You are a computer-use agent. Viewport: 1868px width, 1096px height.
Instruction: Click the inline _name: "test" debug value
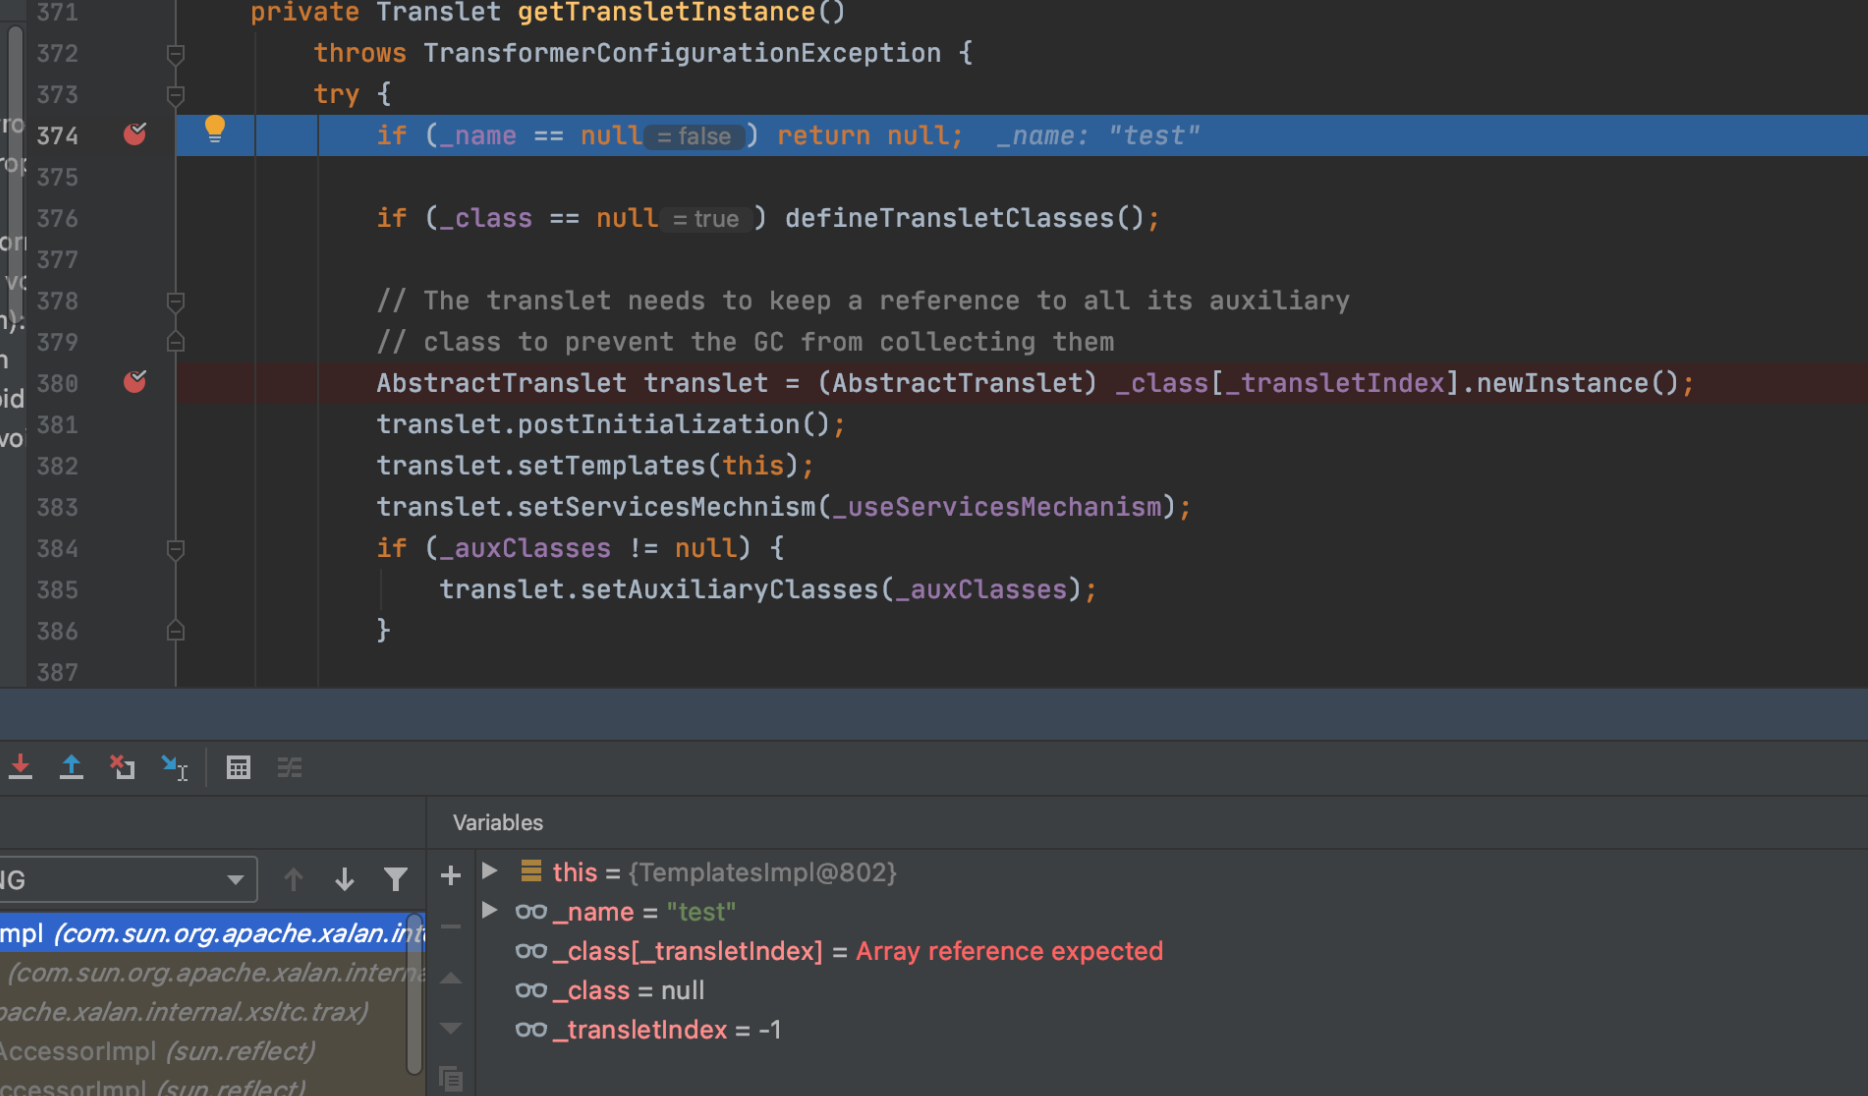1098,135
